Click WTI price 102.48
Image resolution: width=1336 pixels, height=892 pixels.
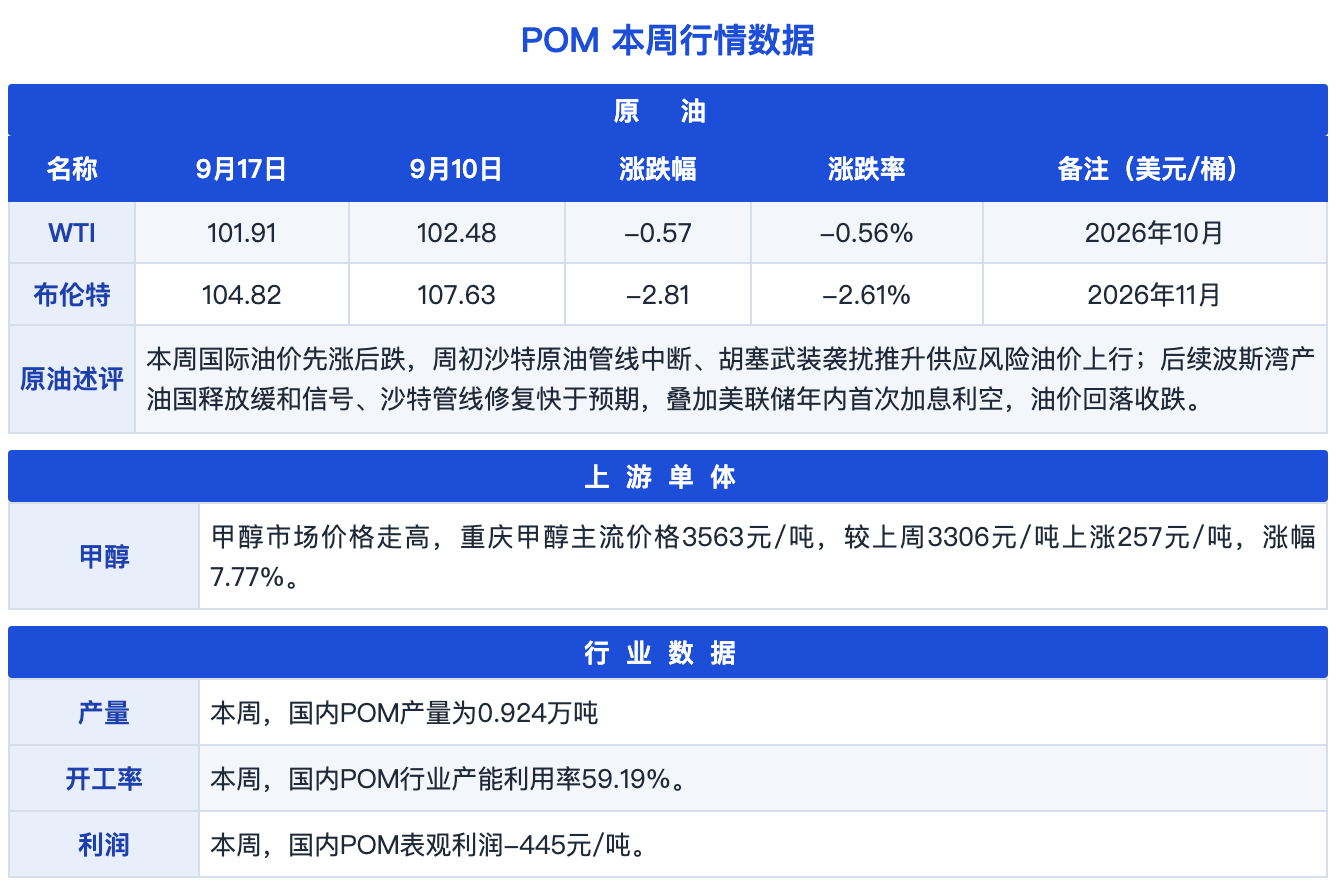pos(456,233)
